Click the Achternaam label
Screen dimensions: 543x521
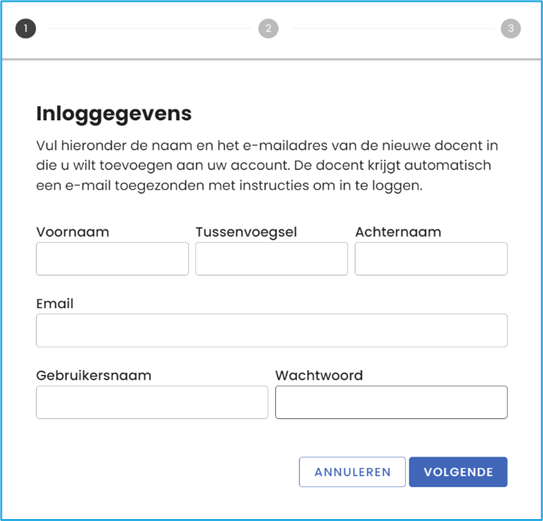tap(398, 232)
